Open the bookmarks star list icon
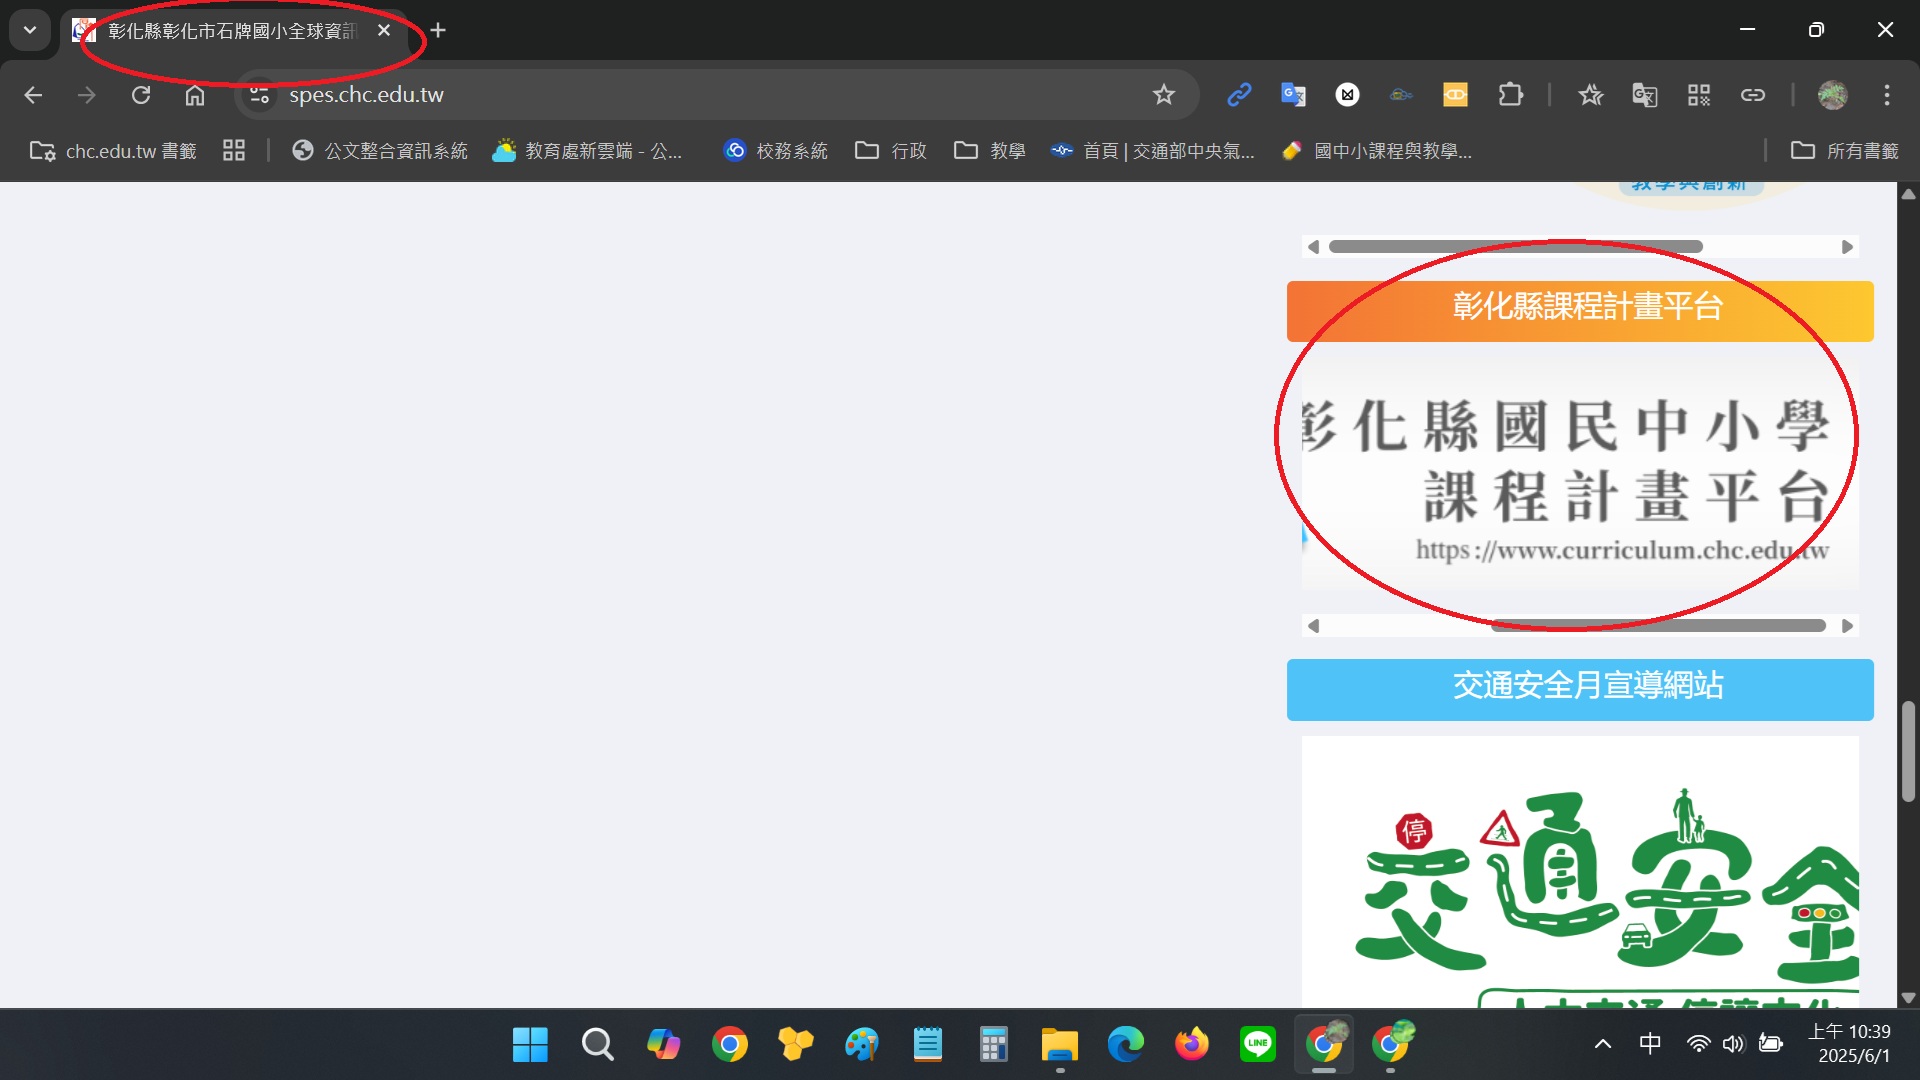 click(x=1590, y=95)
